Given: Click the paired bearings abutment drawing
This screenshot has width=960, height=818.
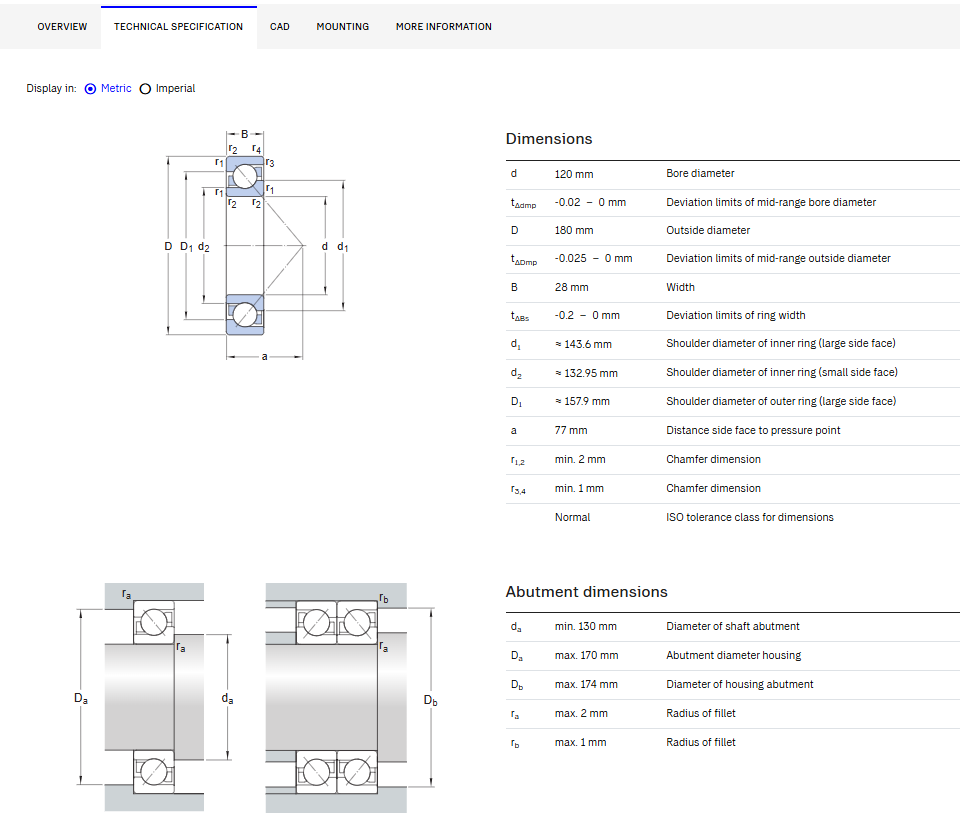Looking at the screenshot, I should pyautogui.click(x=351, y=697).
